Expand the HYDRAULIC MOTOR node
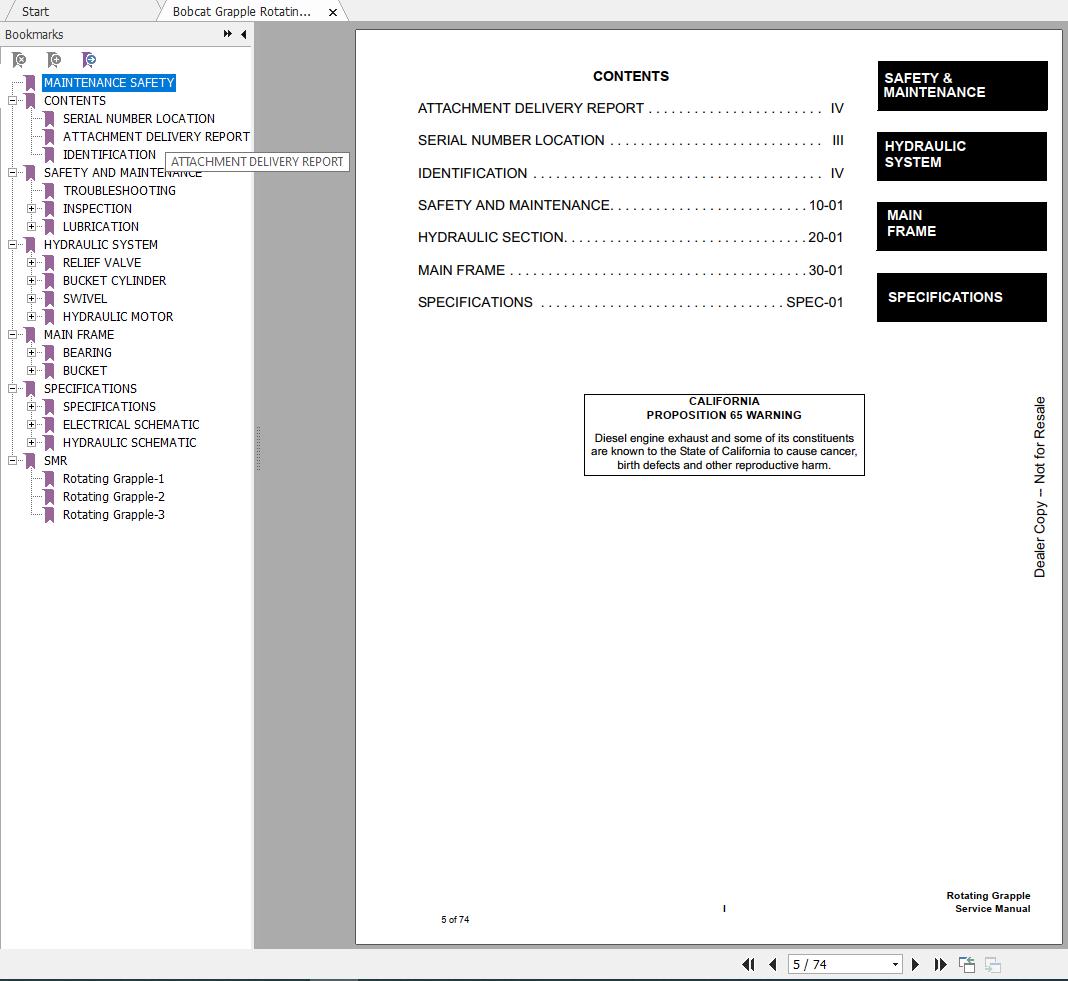This screenshot has height=981, width=1068. [31, 317]
